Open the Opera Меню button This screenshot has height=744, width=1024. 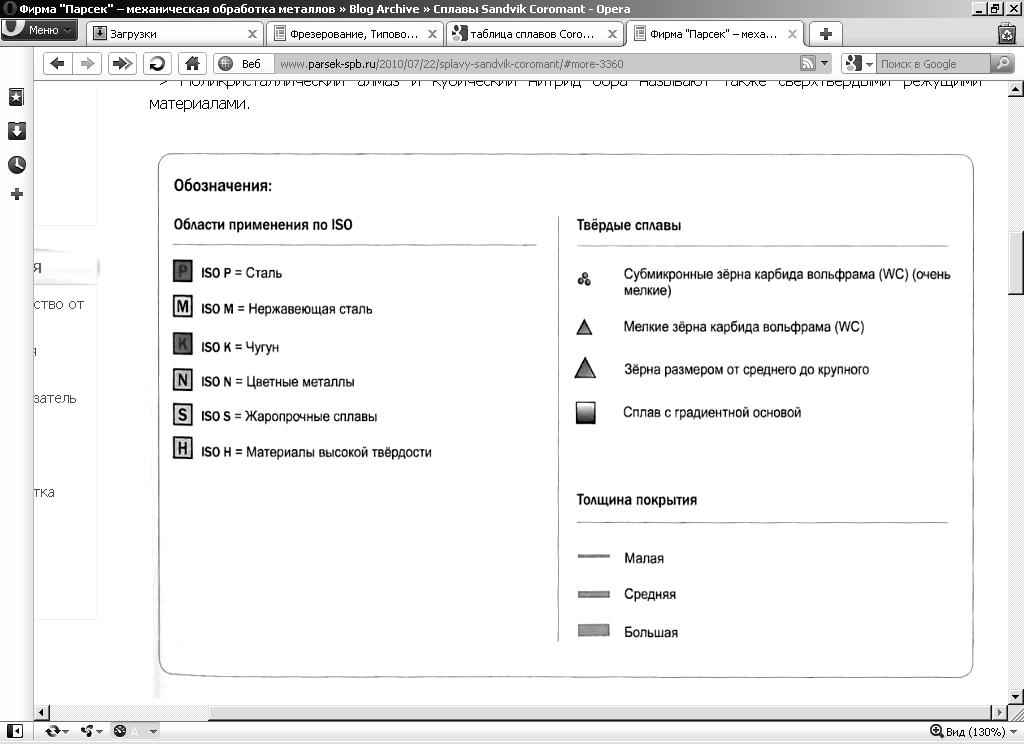pos(39,30)
